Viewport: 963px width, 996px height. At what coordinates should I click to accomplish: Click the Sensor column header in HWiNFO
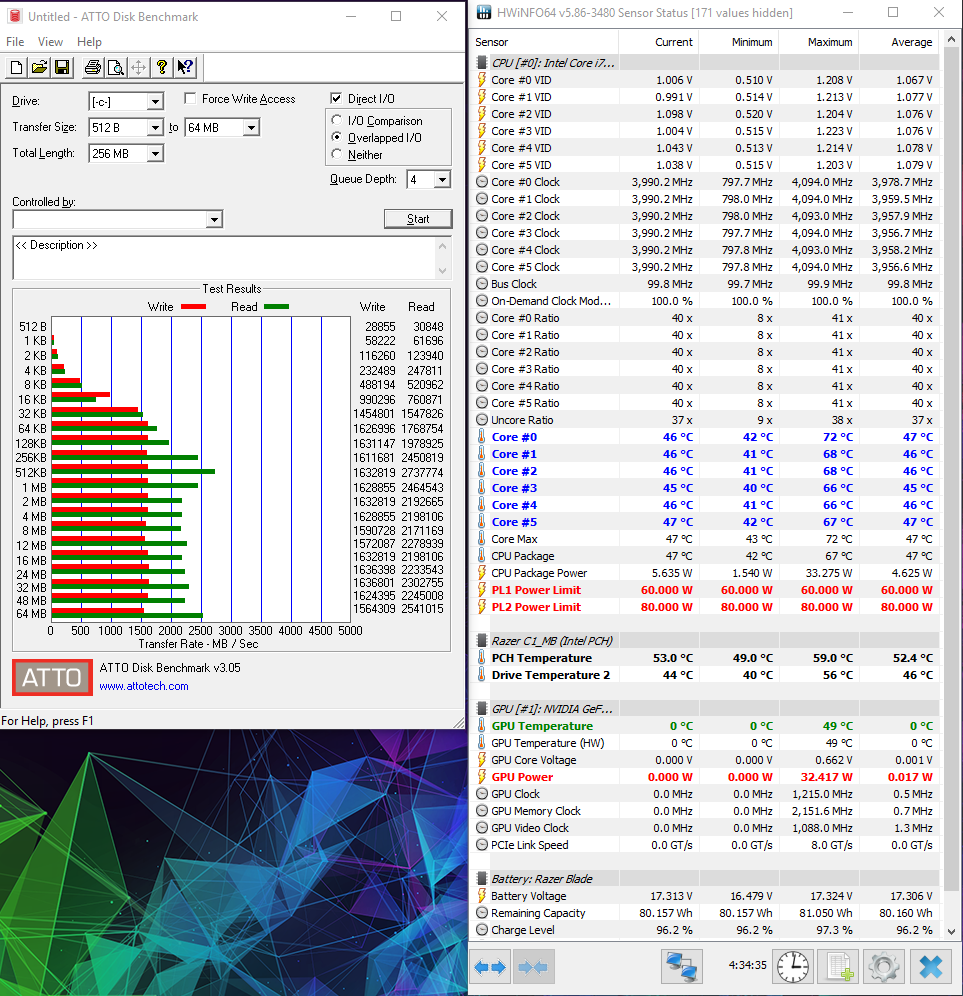tap(545, 42)
